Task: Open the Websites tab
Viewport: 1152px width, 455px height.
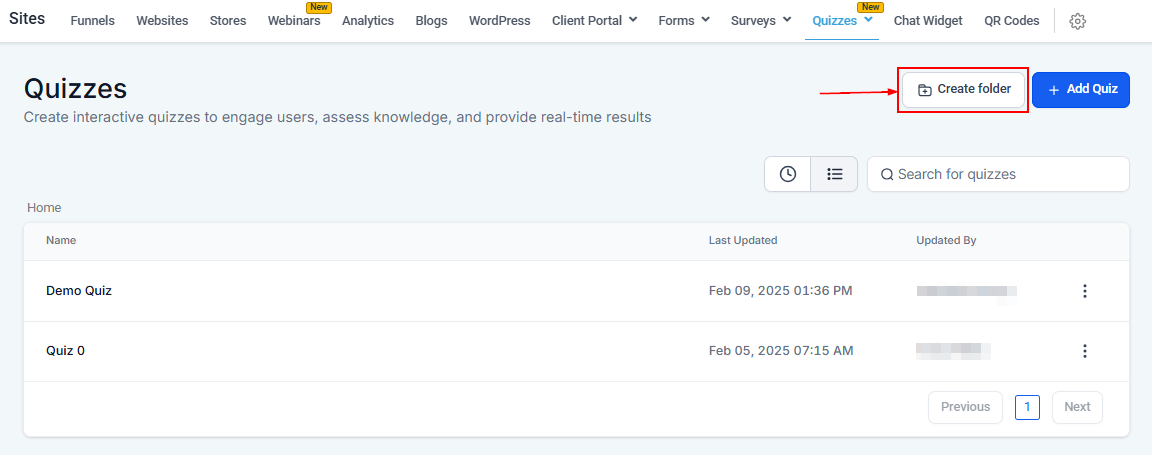Action: tap(162, 21)
